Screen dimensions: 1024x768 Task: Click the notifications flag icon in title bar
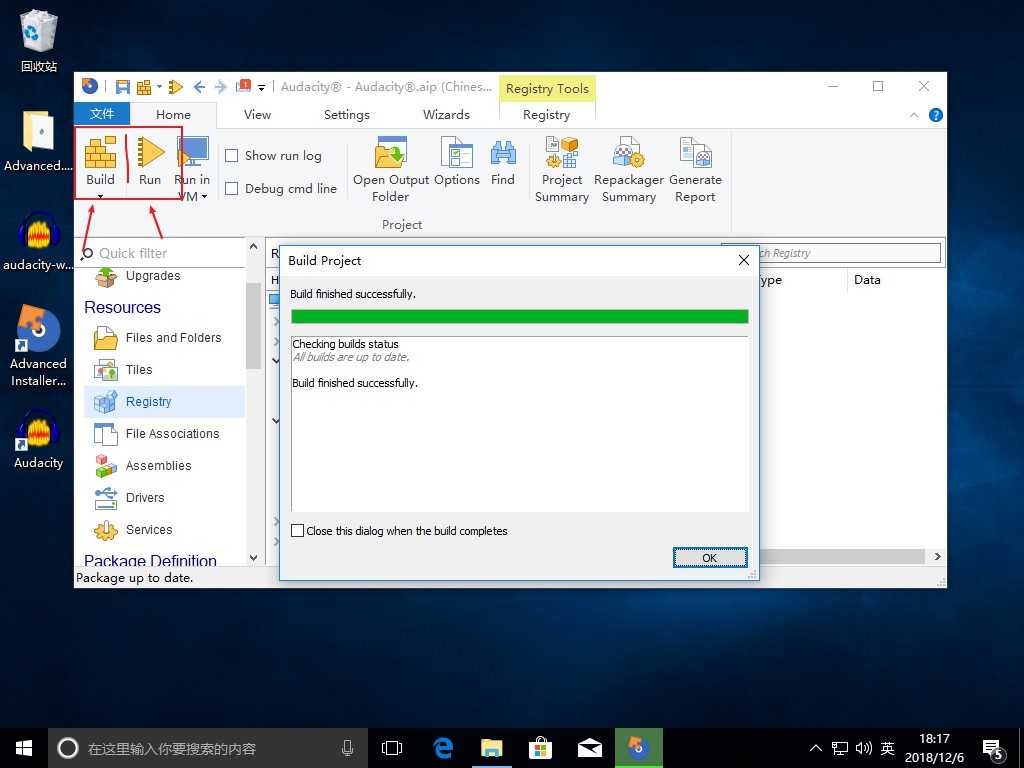click(x=244, y=86)
